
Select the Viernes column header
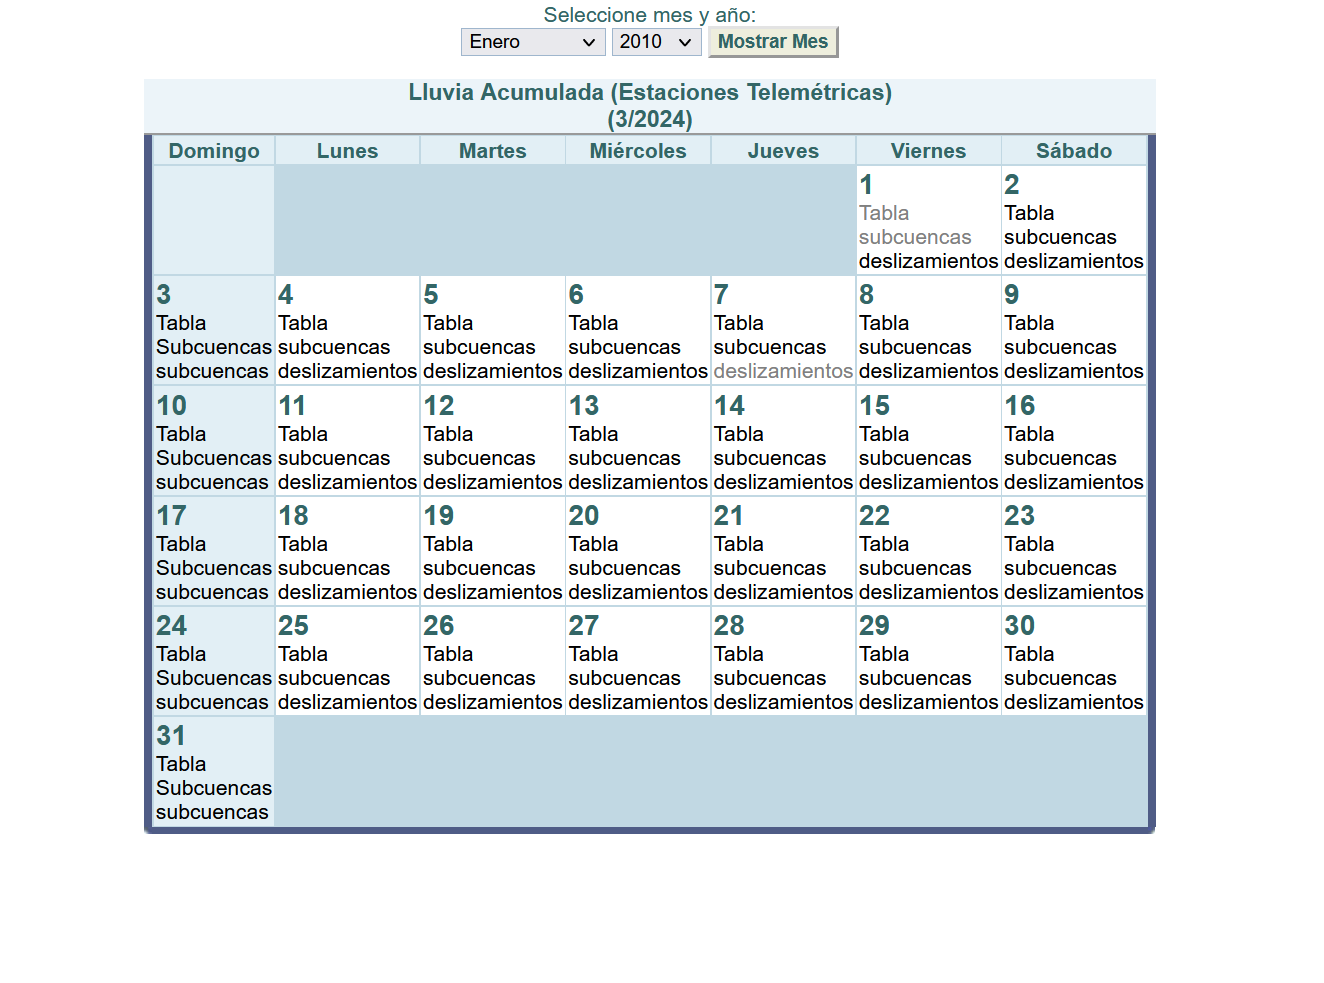click(x=928, y=151)
